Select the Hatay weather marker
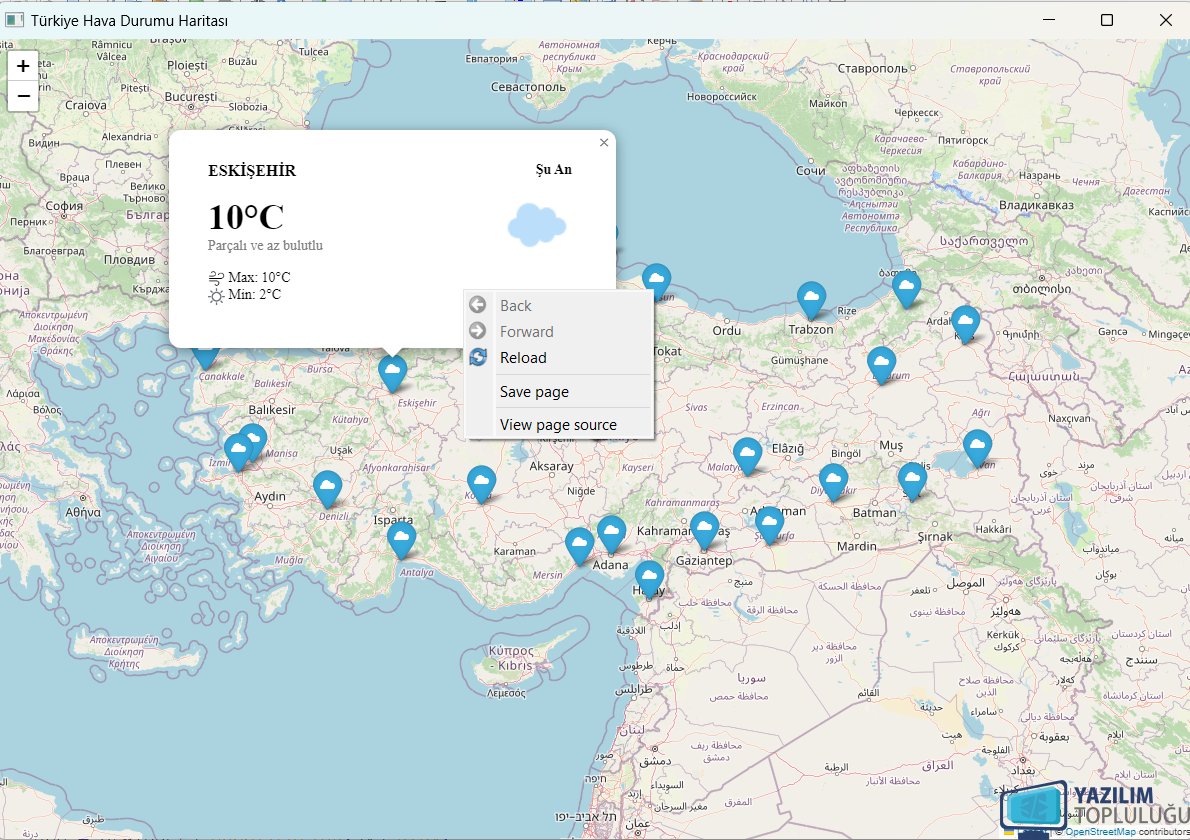Viewport: 1190px width, 840px height. pos(649,580)
